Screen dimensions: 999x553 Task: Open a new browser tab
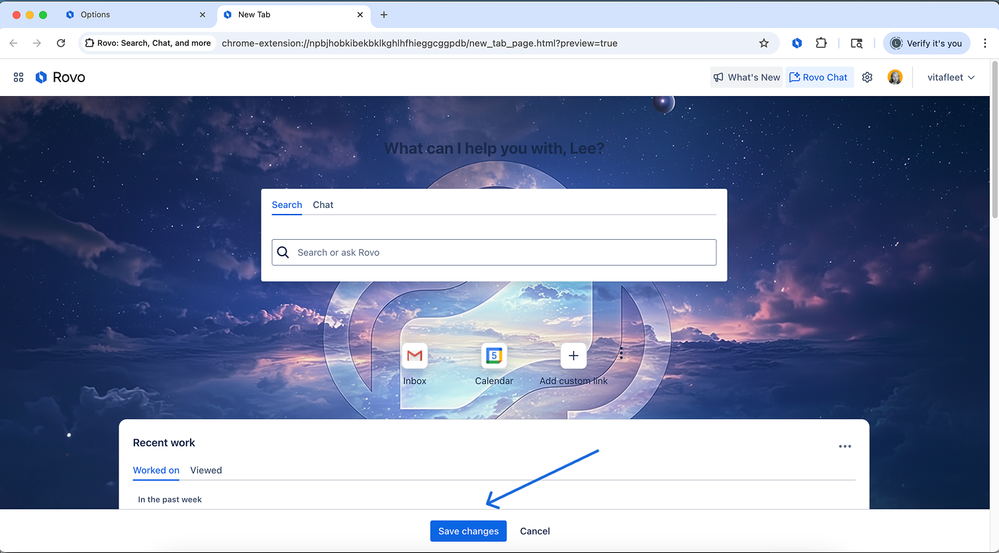[x=384, y=15]
